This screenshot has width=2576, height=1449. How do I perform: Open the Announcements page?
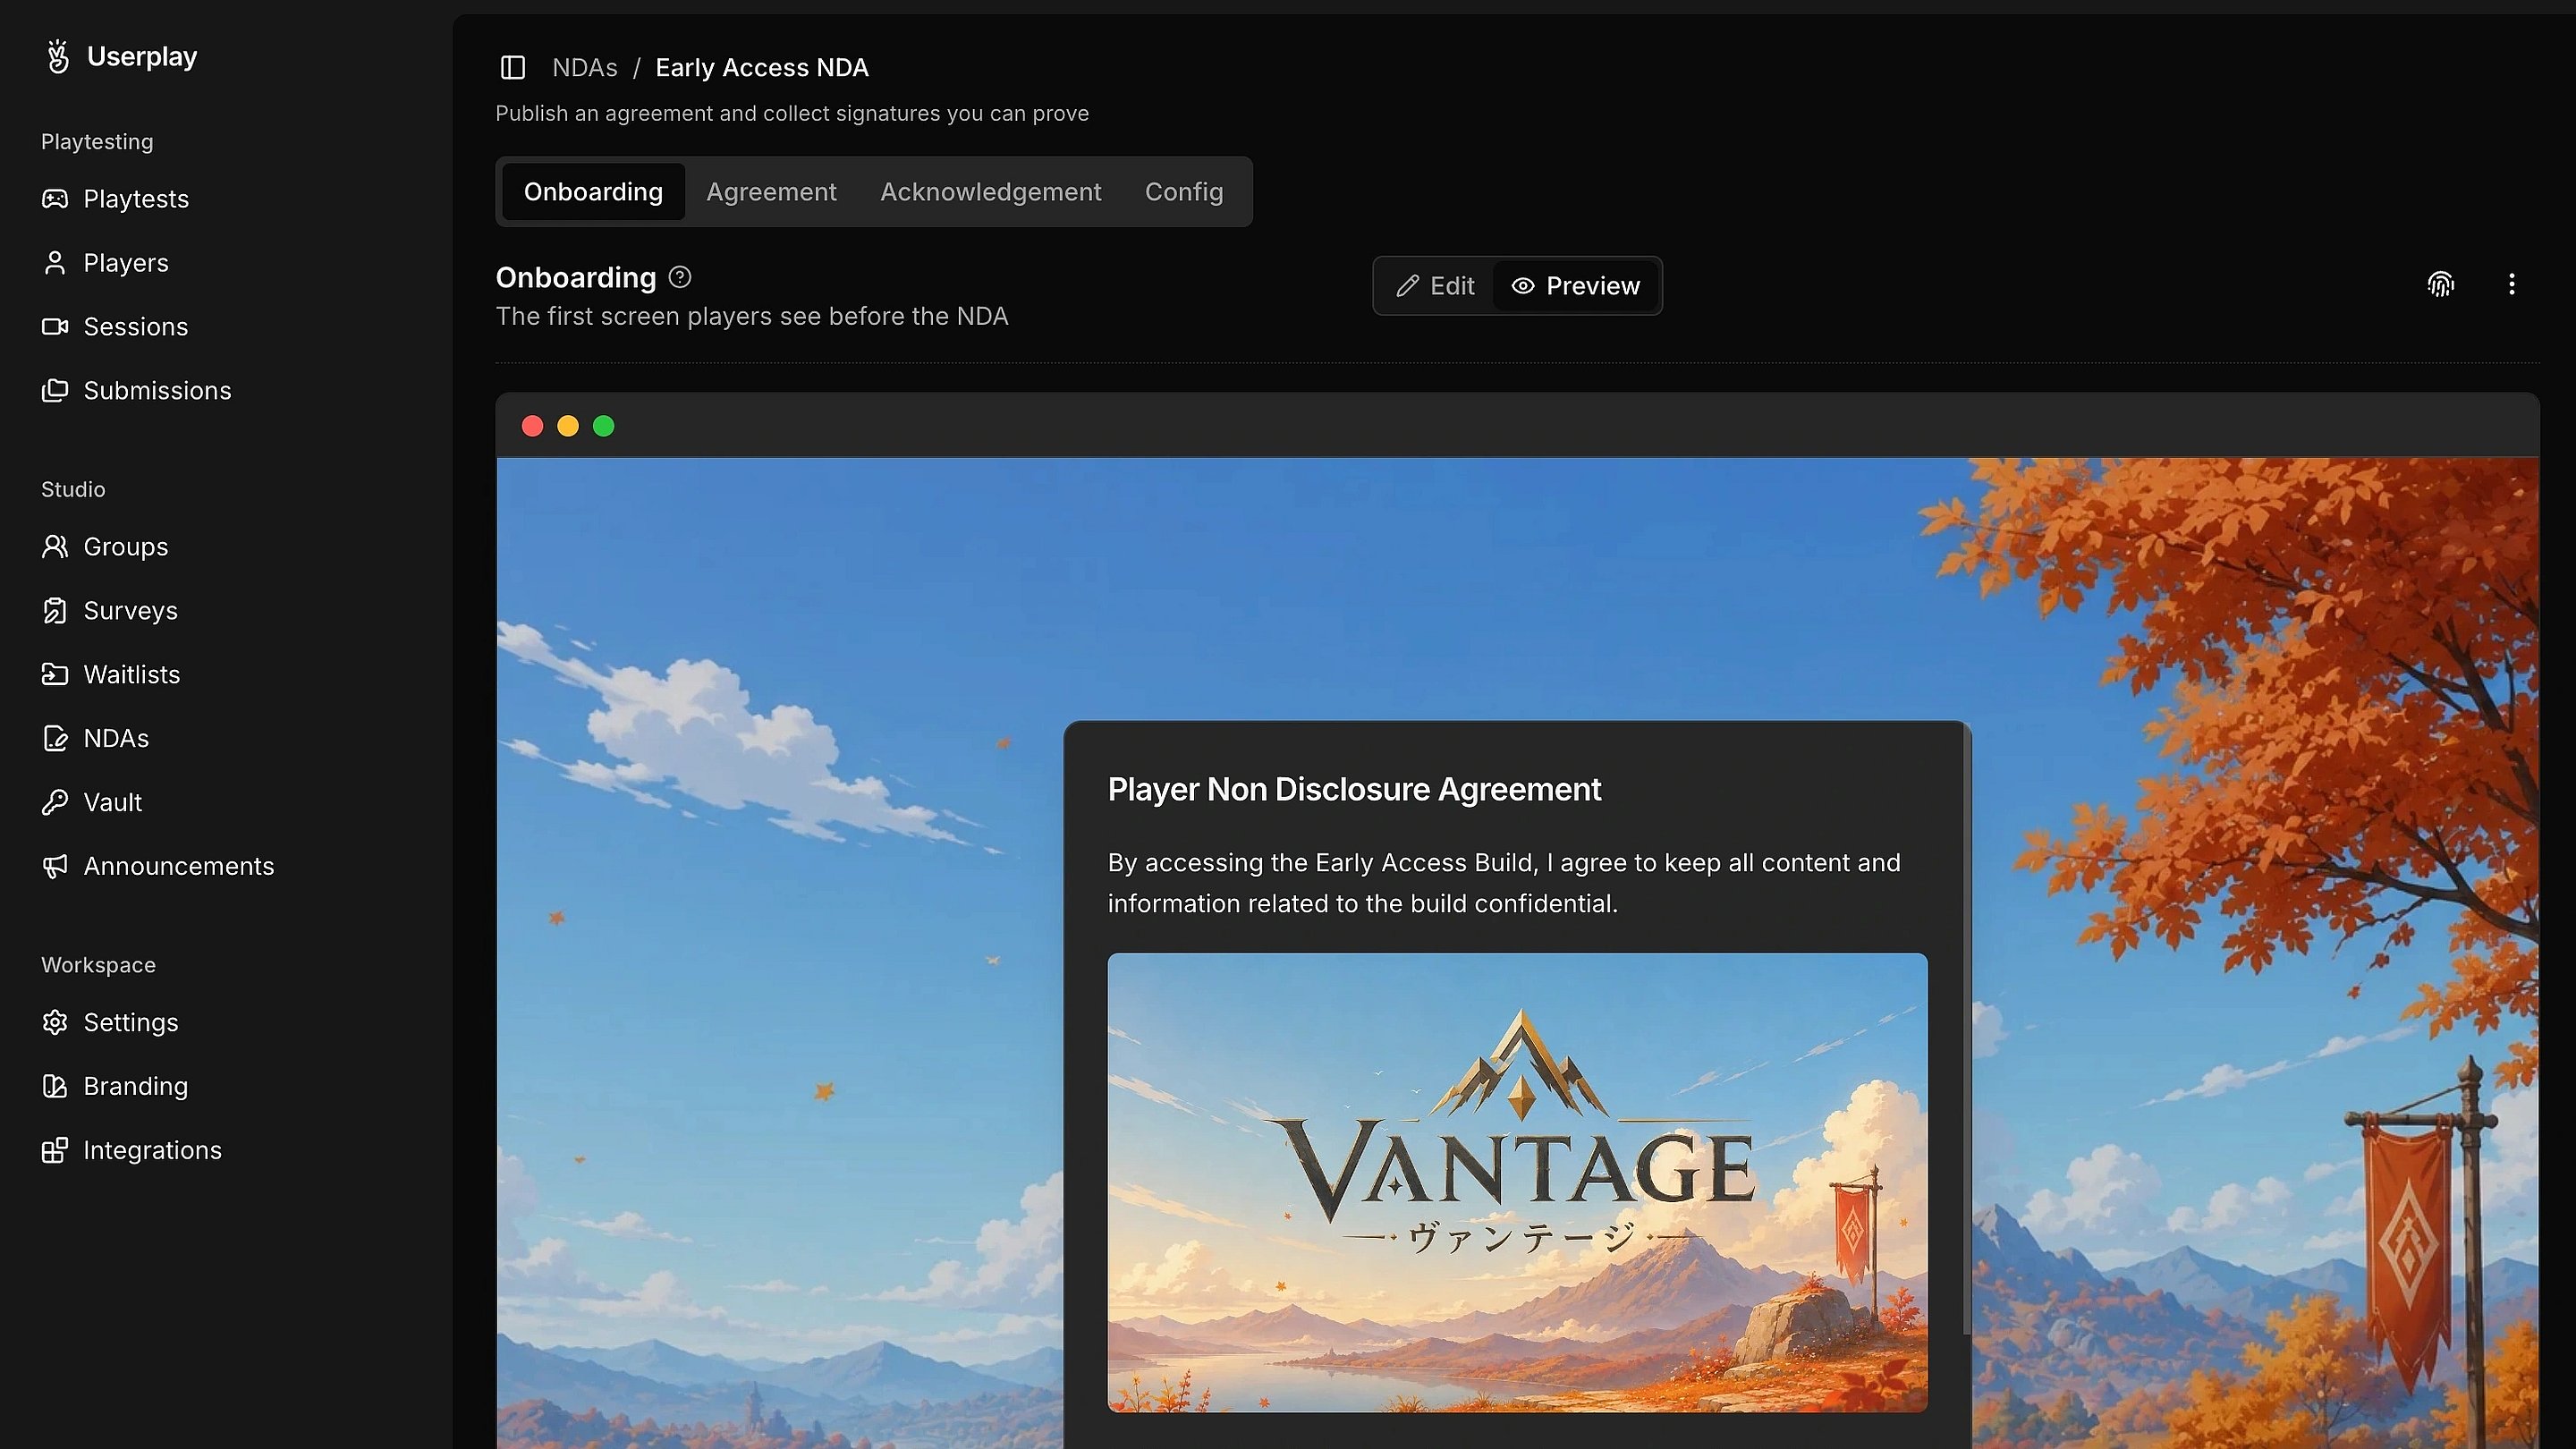pyautogui.click(x=179, y=866)
